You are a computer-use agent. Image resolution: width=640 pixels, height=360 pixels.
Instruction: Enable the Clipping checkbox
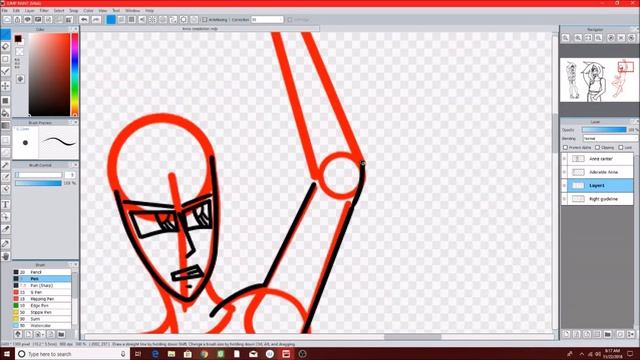pyautogui.click(x=598, y=147)
